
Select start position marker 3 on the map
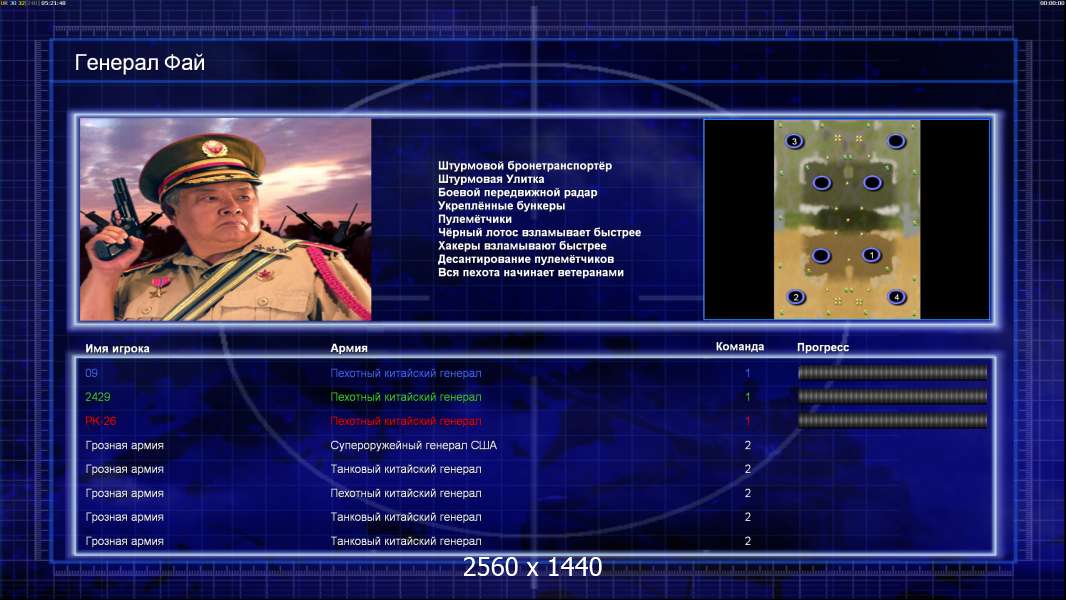793,141
